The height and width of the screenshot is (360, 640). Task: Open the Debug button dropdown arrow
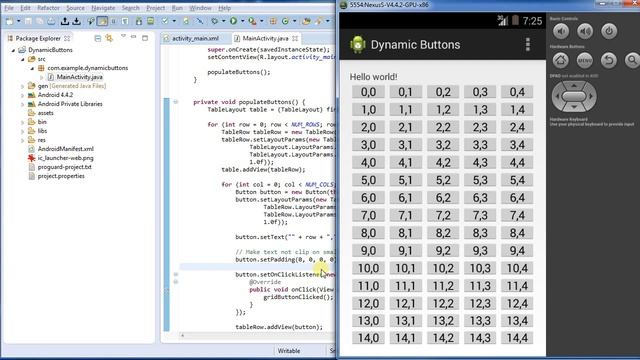point(223,21)
